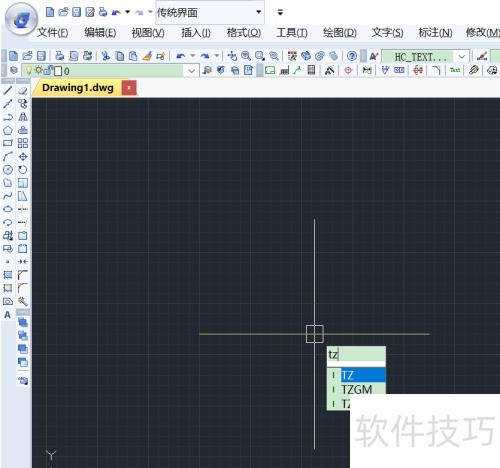Click the Help question mark icon

coord(352,56)
